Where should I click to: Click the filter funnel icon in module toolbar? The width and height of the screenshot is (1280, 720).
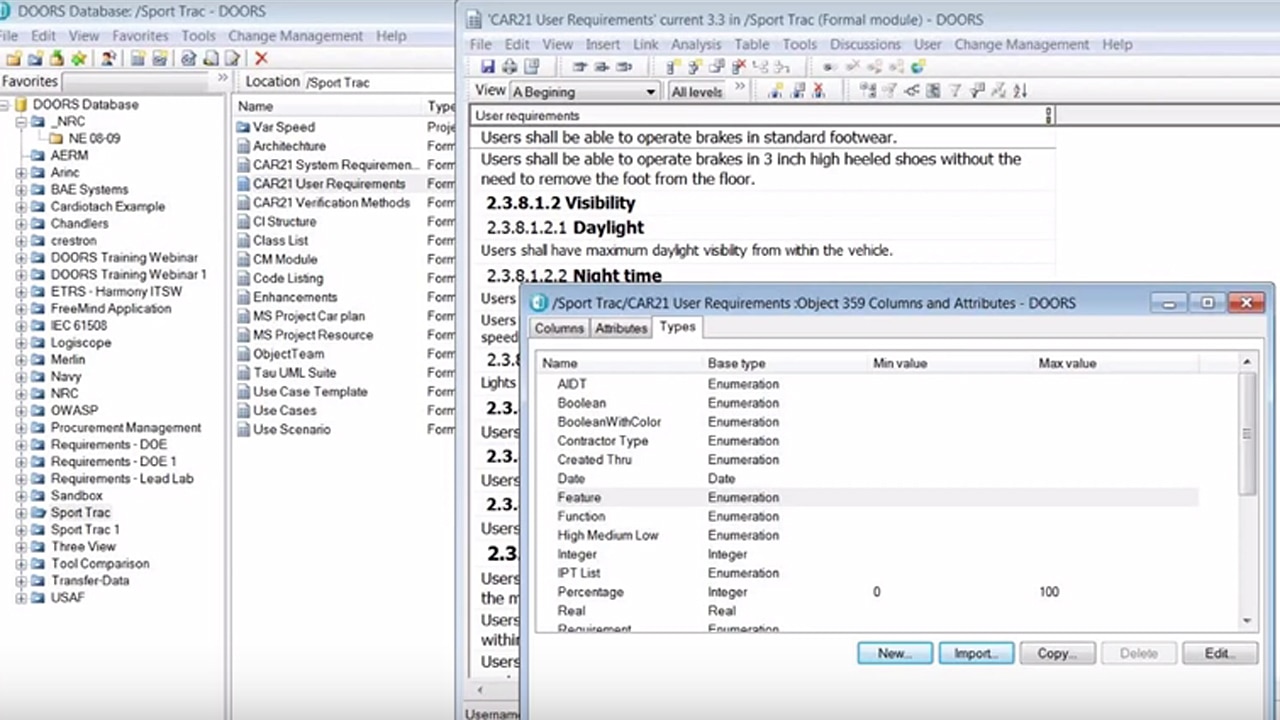tap(955, 91)
